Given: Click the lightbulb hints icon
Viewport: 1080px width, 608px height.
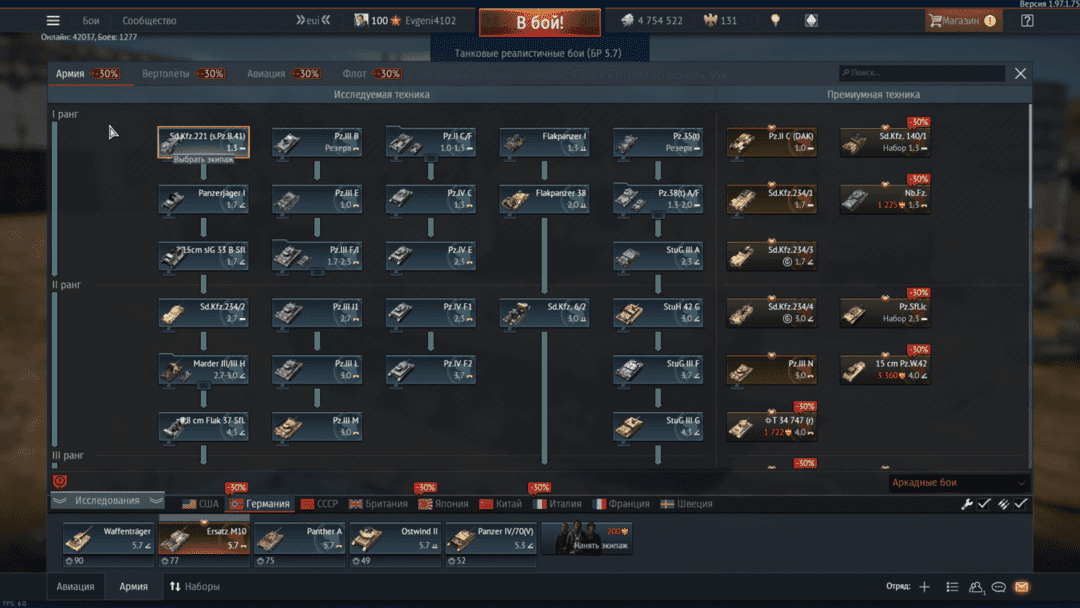Looking at the screenshot, I should tap(775, 21).
